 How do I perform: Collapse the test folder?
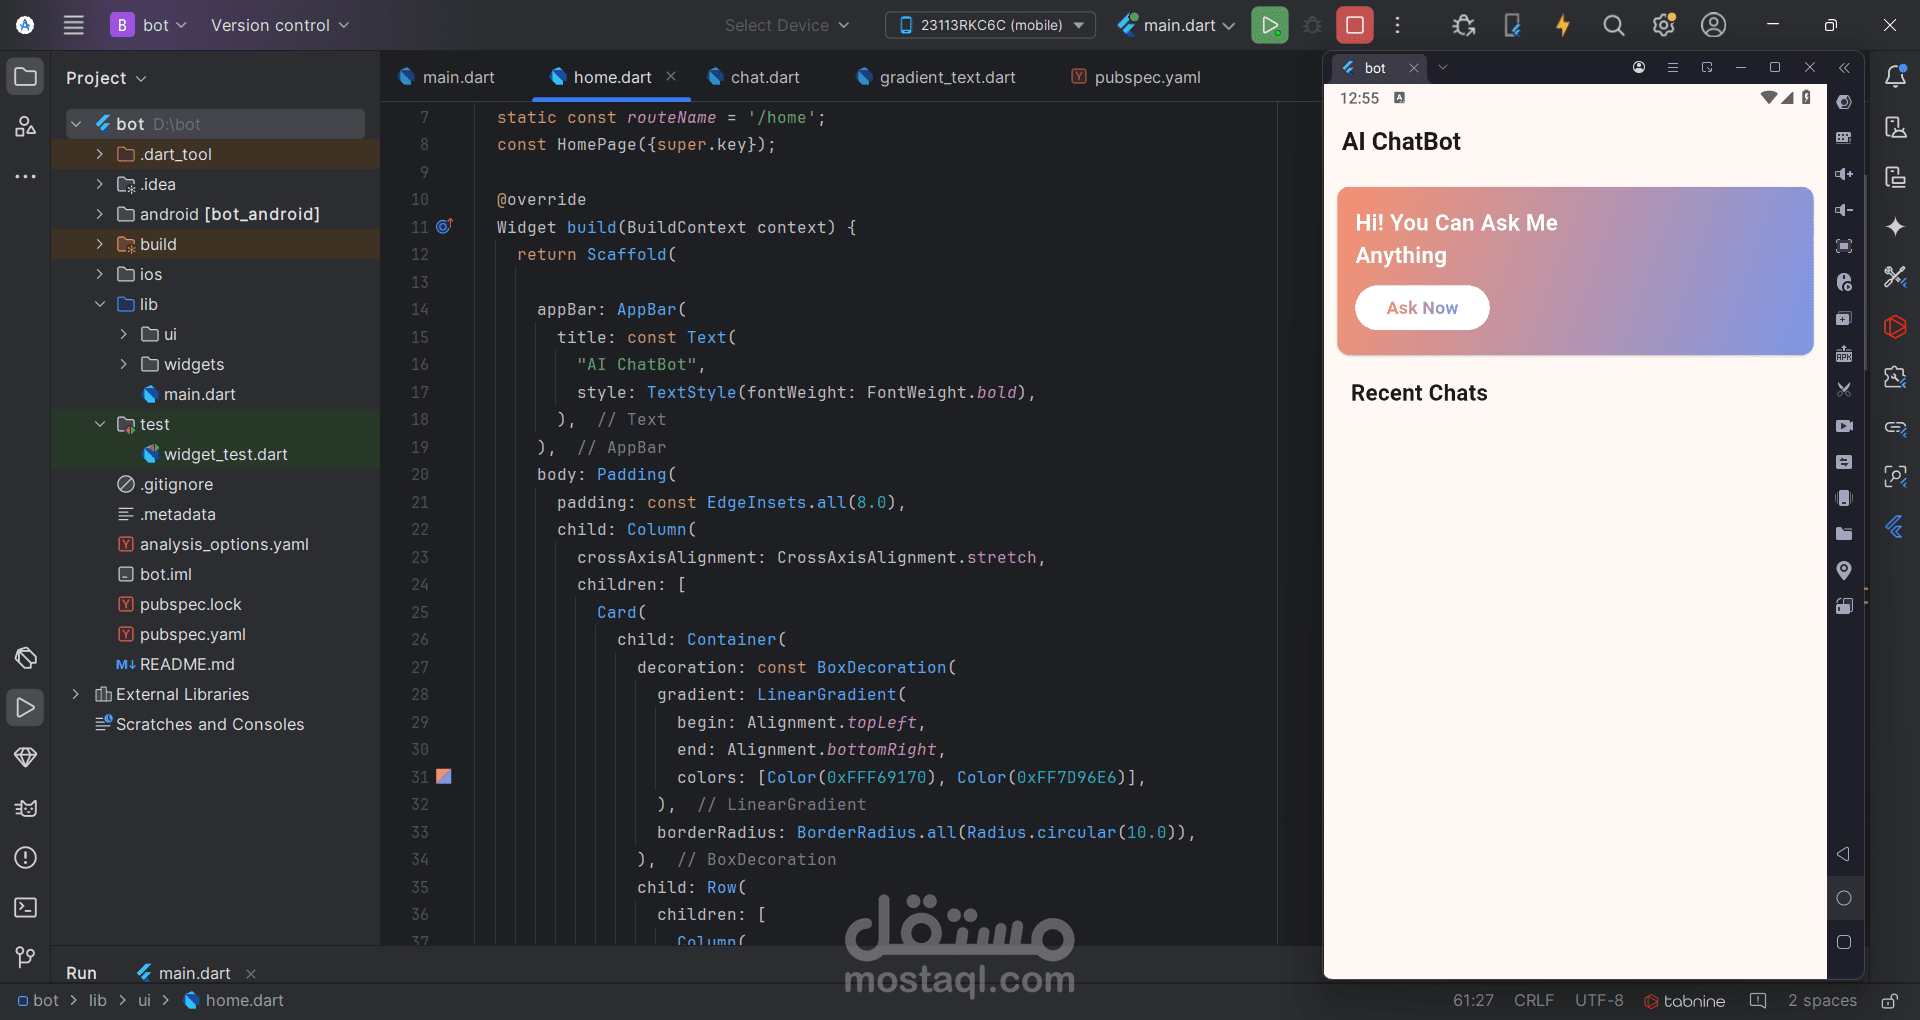pos(99,424)
